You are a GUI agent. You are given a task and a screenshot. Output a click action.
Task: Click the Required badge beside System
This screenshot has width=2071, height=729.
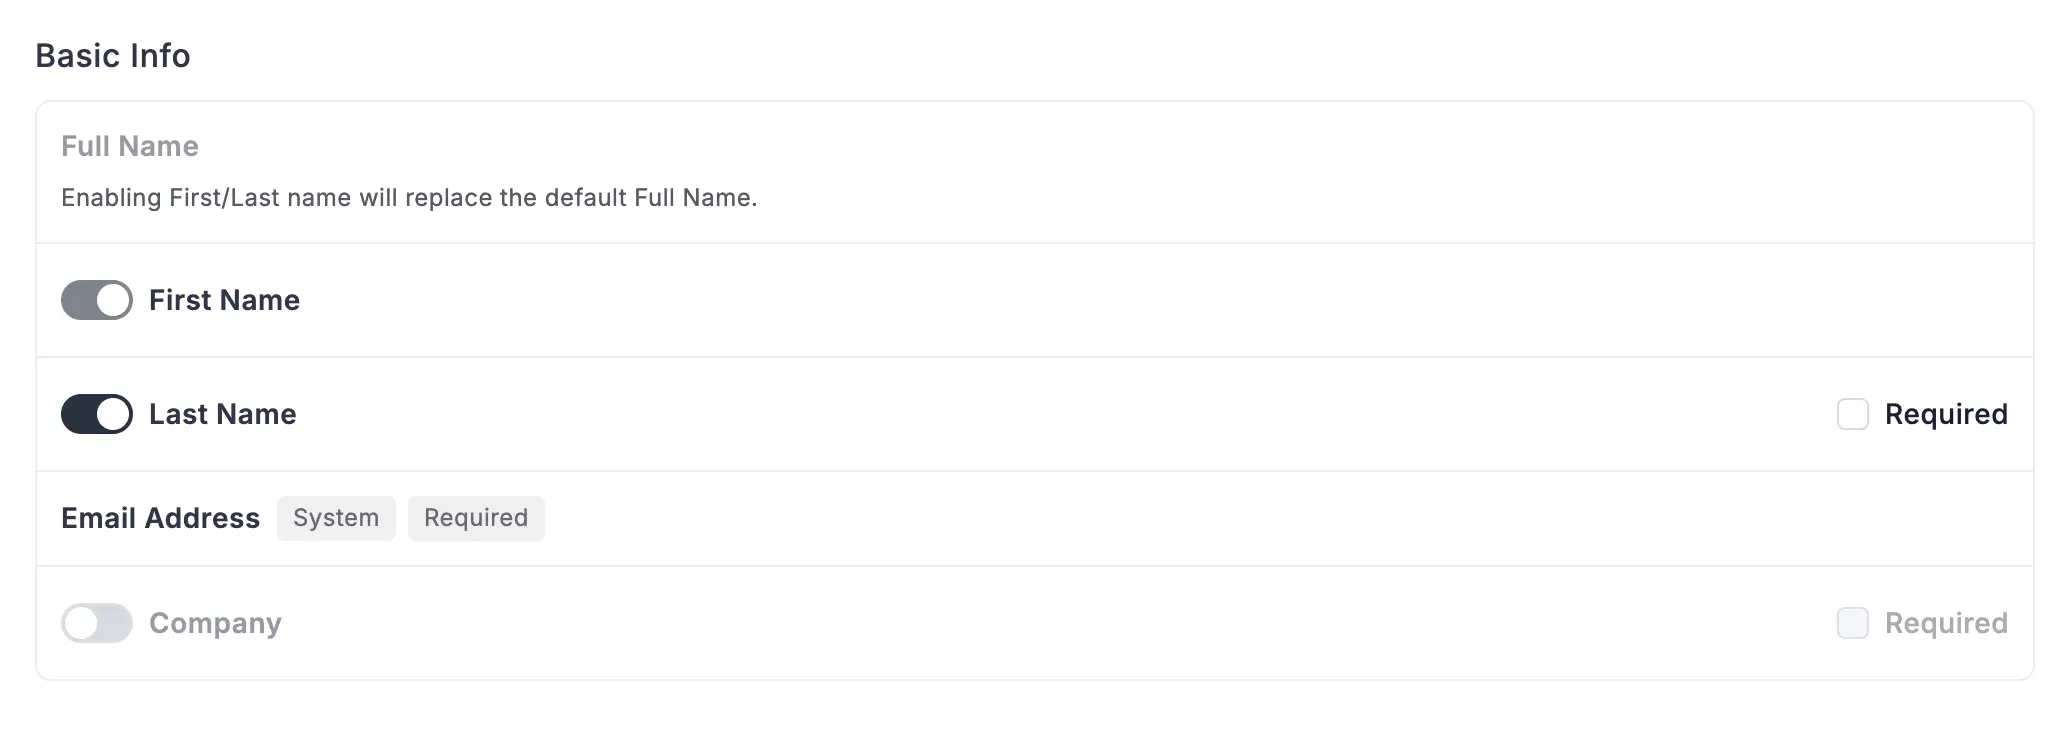click(x=476, y=518)
